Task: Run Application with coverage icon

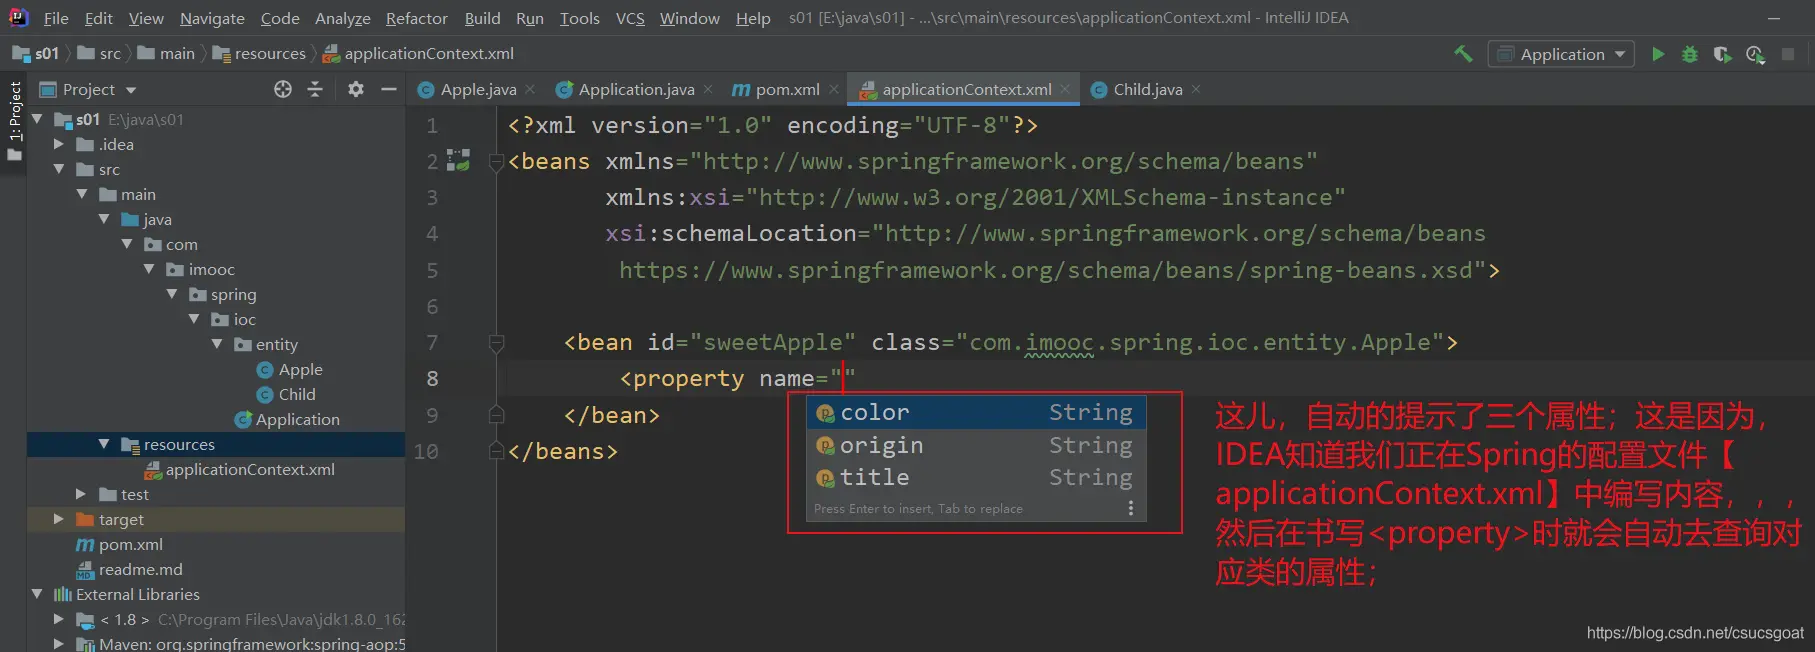Action: pyautogui.click(x=1722, y=54)
